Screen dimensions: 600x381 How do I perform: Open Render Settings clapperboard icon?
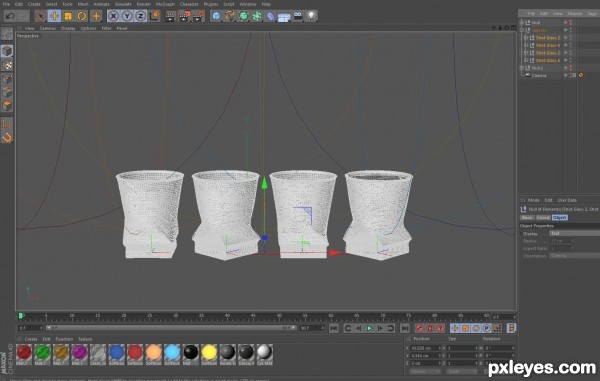coord(199,16)
